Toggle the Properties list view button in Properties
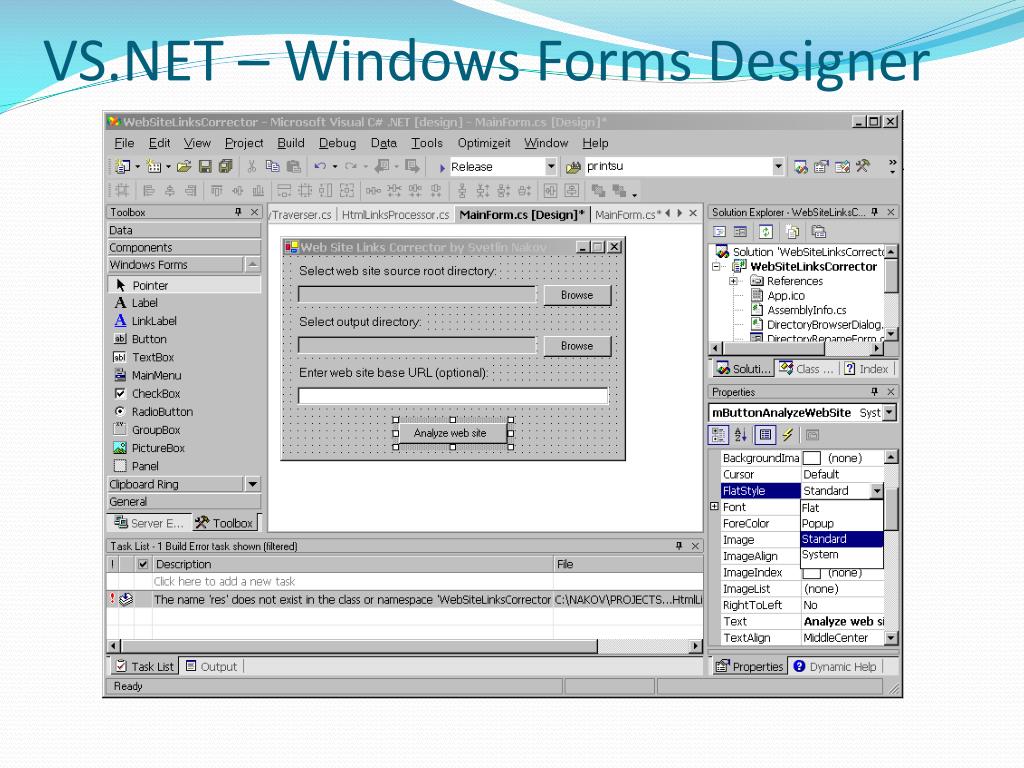This screenshot has height=768, width=1024. point(765,435)
